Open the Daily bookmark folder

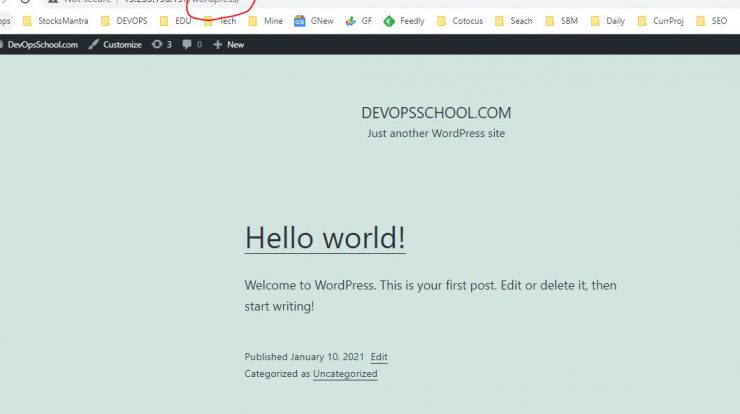click(608, 21)
